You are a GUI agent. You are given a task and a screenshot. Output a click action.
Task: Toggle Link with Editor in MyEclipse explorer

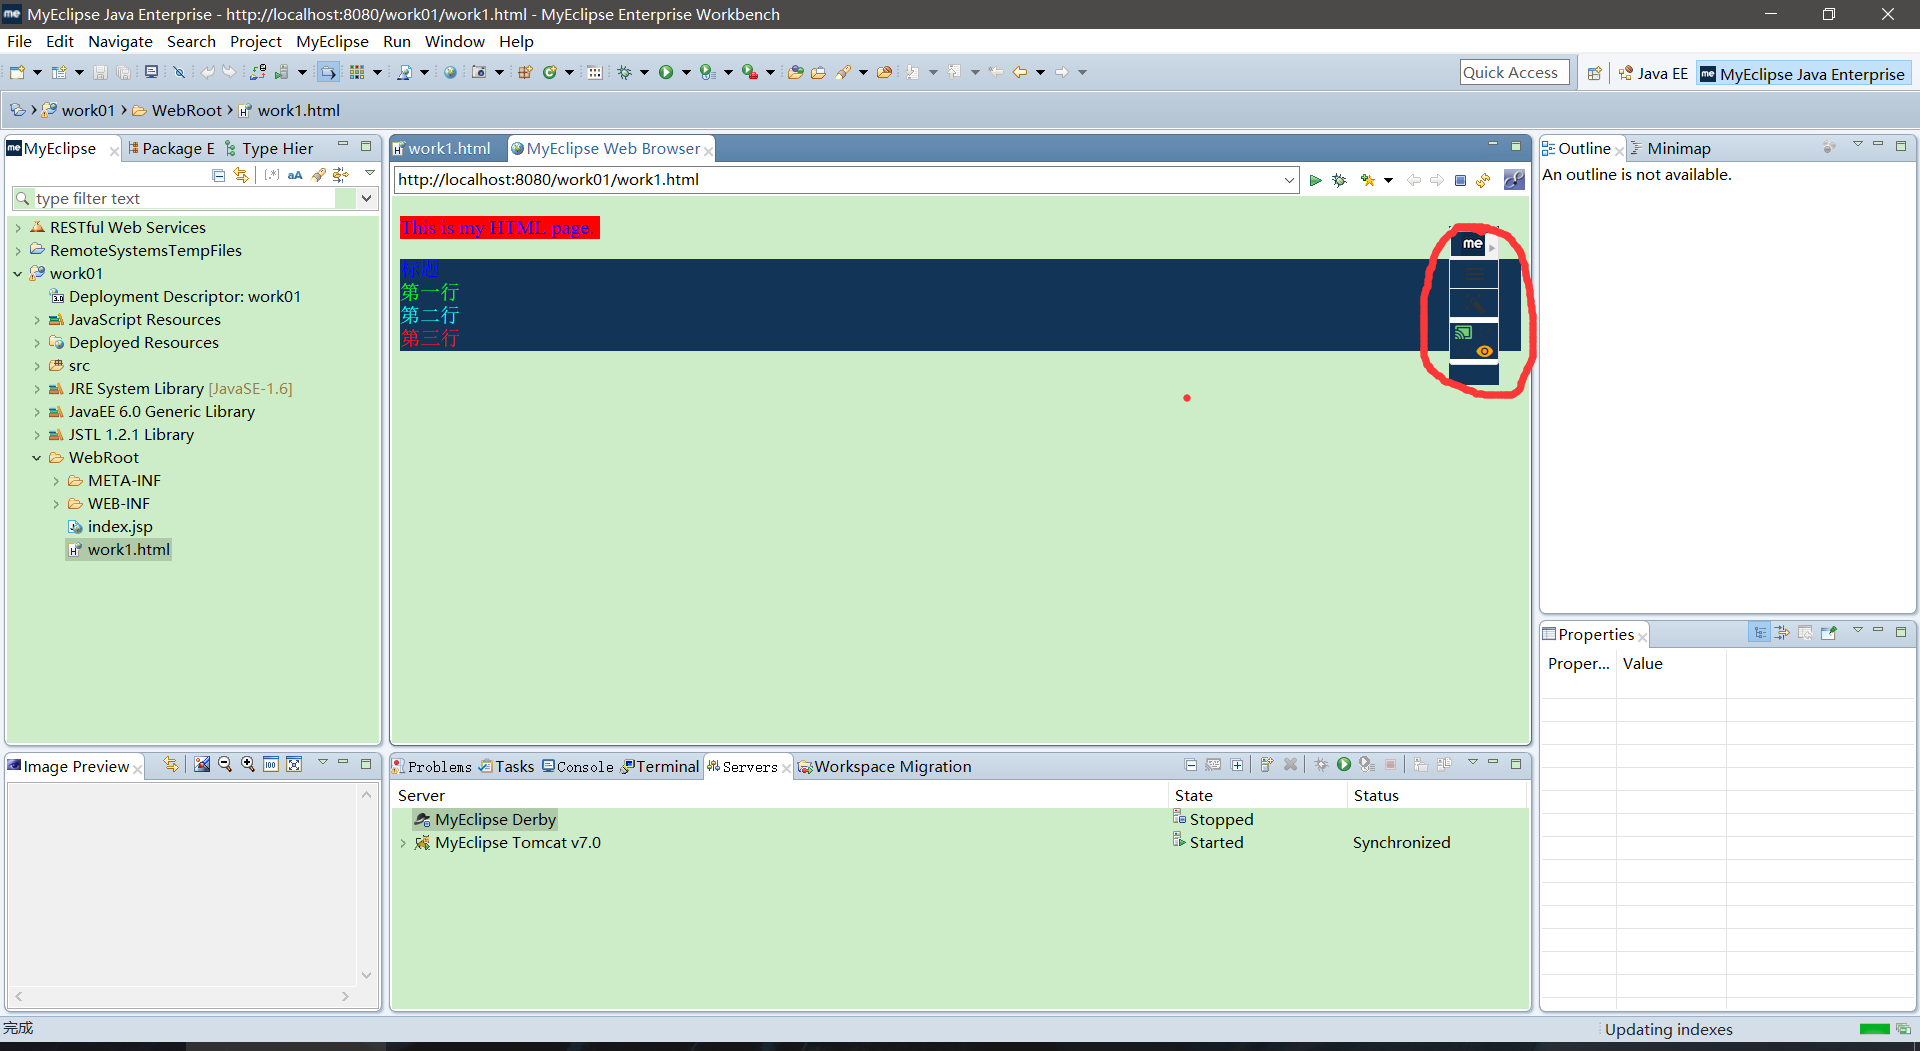241,175
